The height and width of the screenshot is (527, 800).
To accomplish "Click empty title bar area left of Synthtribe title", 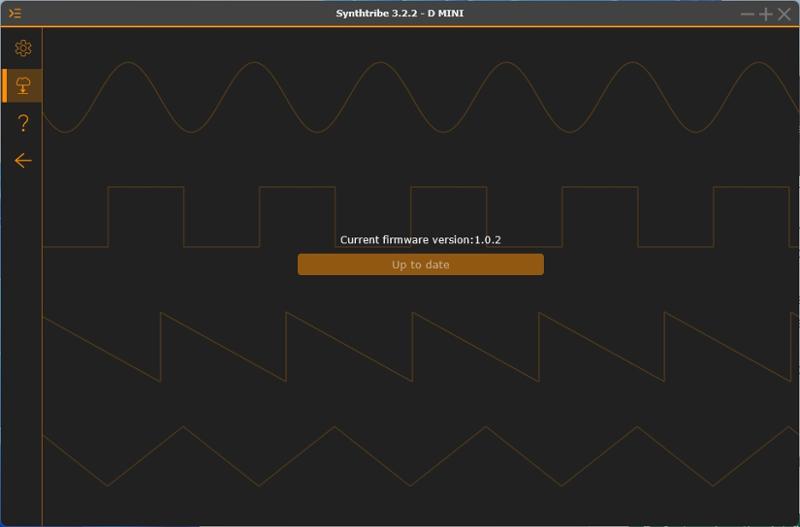I will [179, 13].
